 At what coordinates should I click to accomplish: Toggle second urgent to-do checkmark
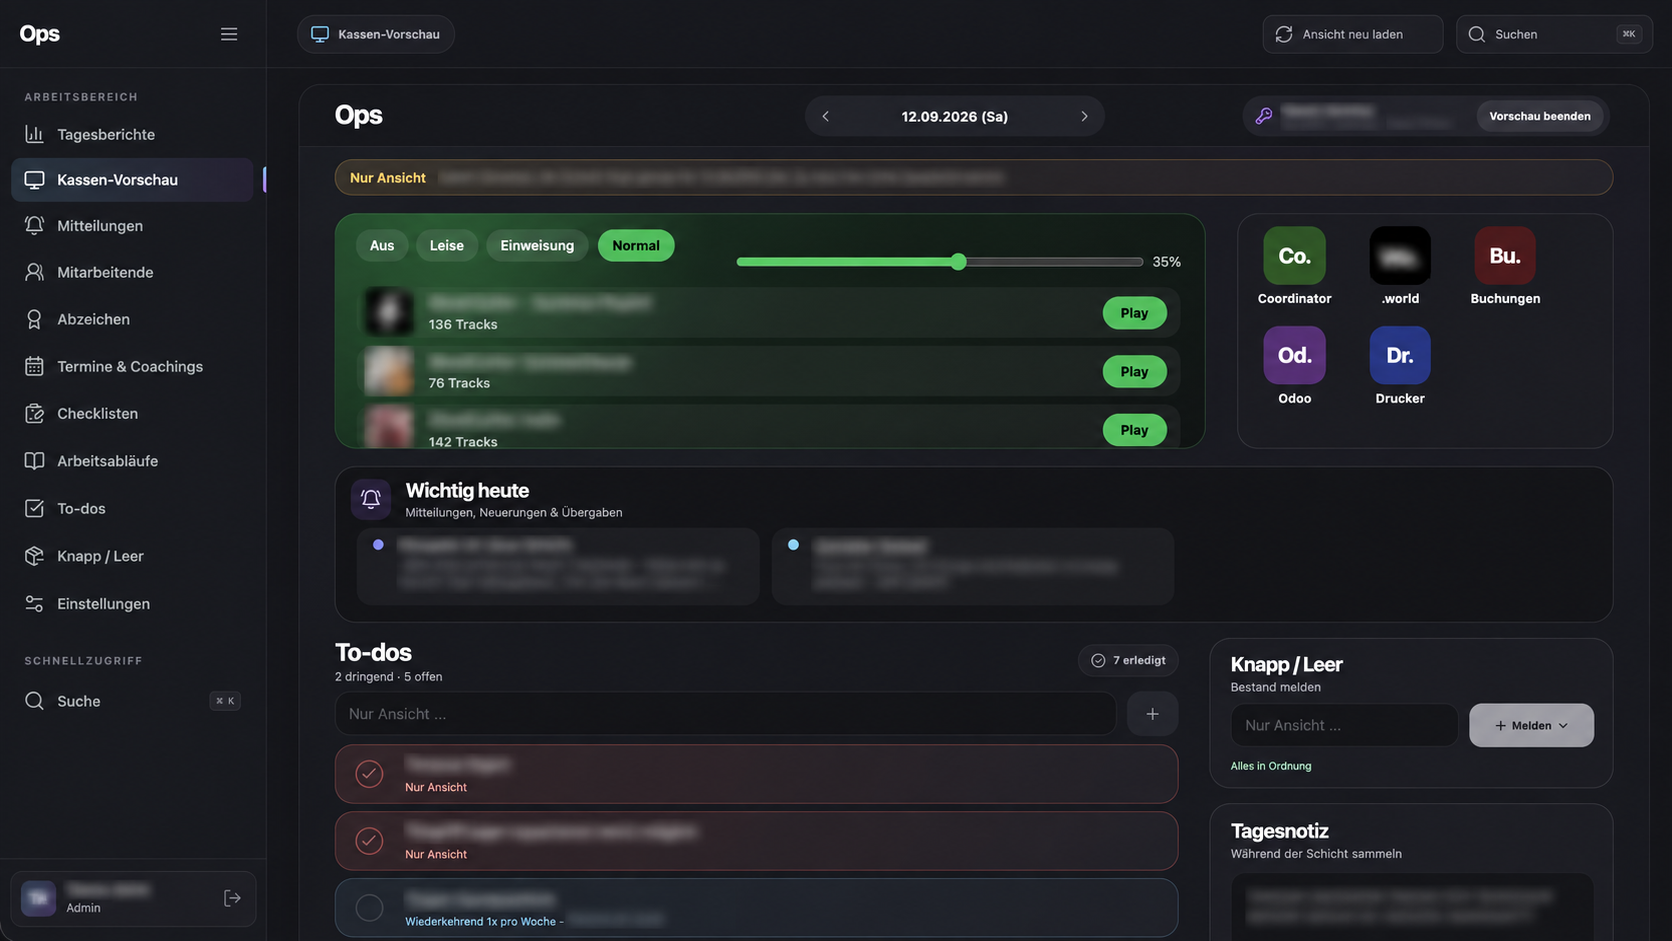point(369,841)
